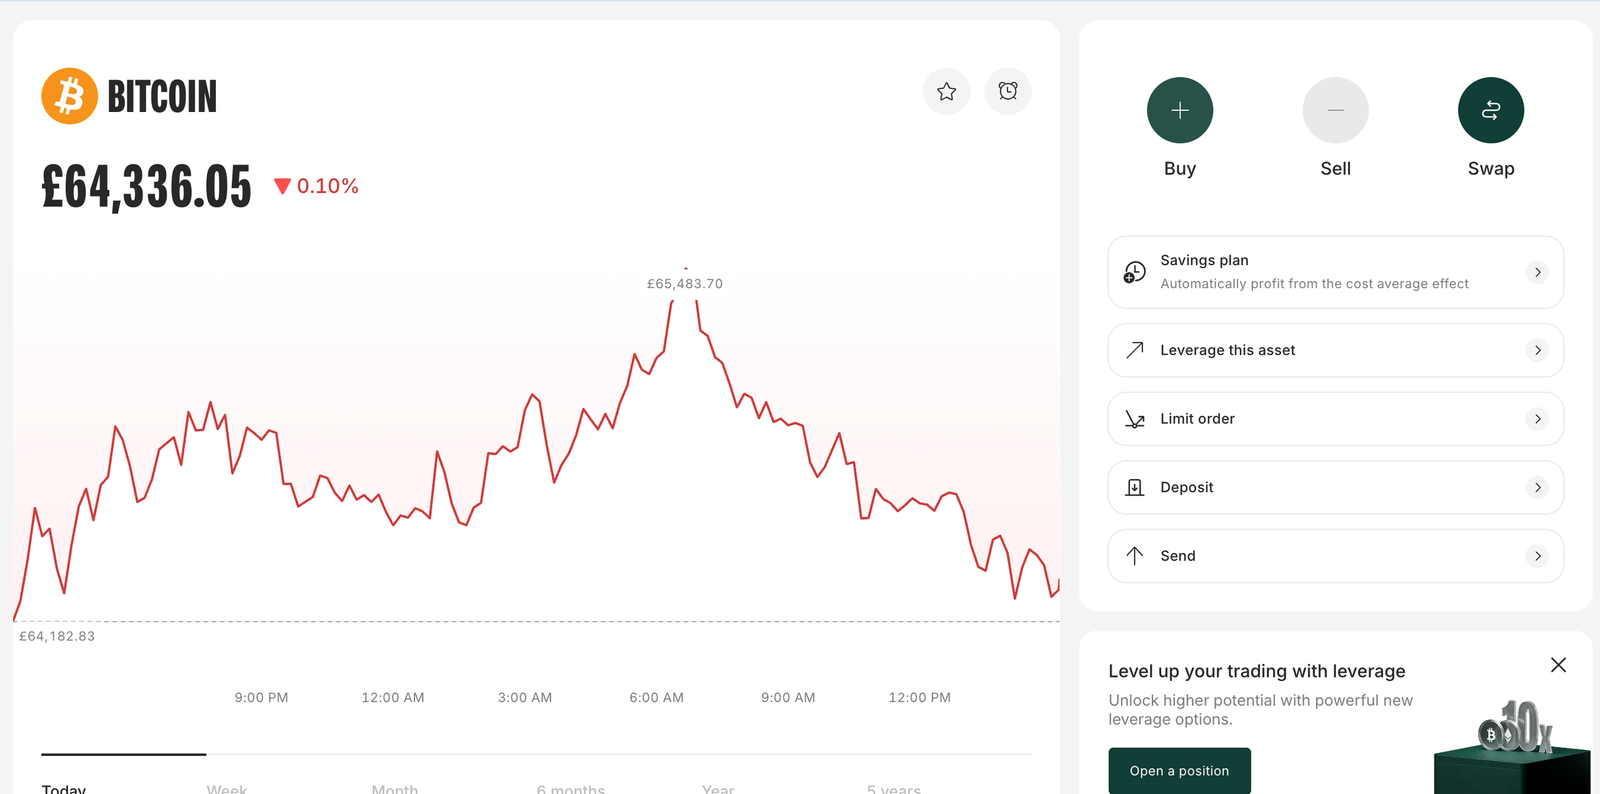Viewport: 1600px width, 794px height.
Task: Click the 12:00 AM axis label
Action: click(393, 698)
